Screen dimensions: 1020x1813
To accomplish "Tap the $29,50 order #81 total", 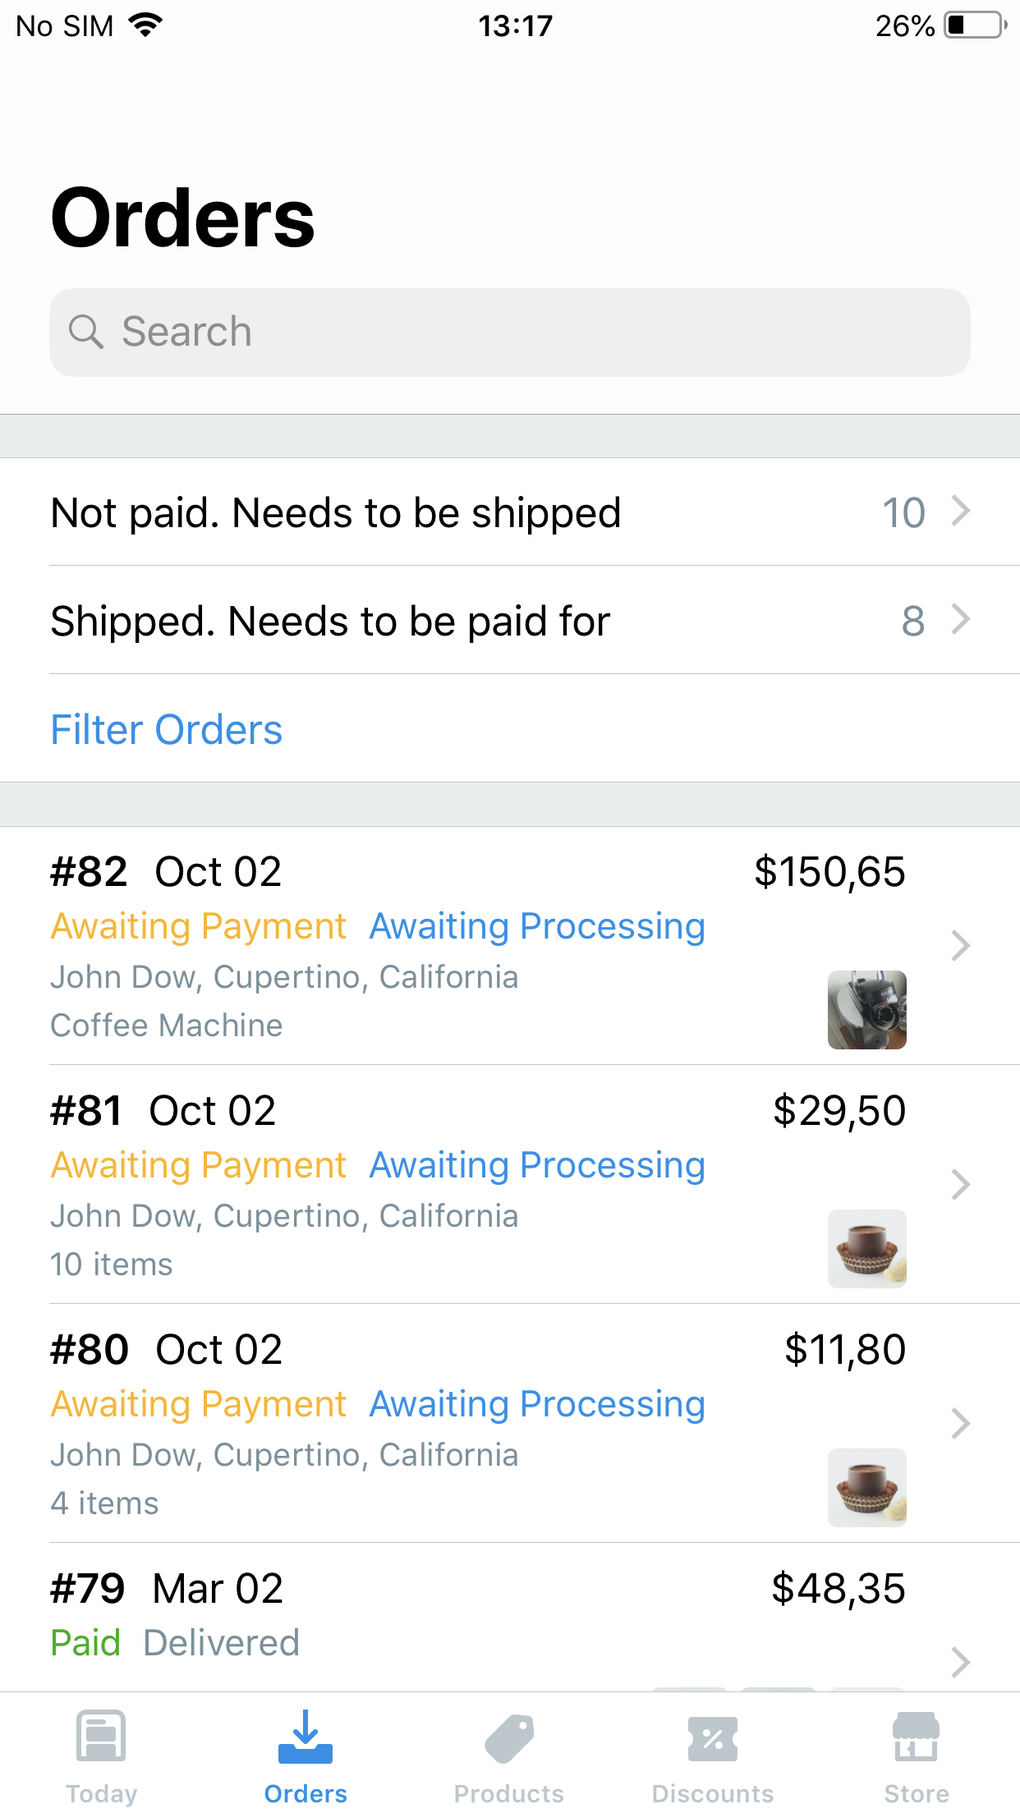I will click(x=838, y=1110).
